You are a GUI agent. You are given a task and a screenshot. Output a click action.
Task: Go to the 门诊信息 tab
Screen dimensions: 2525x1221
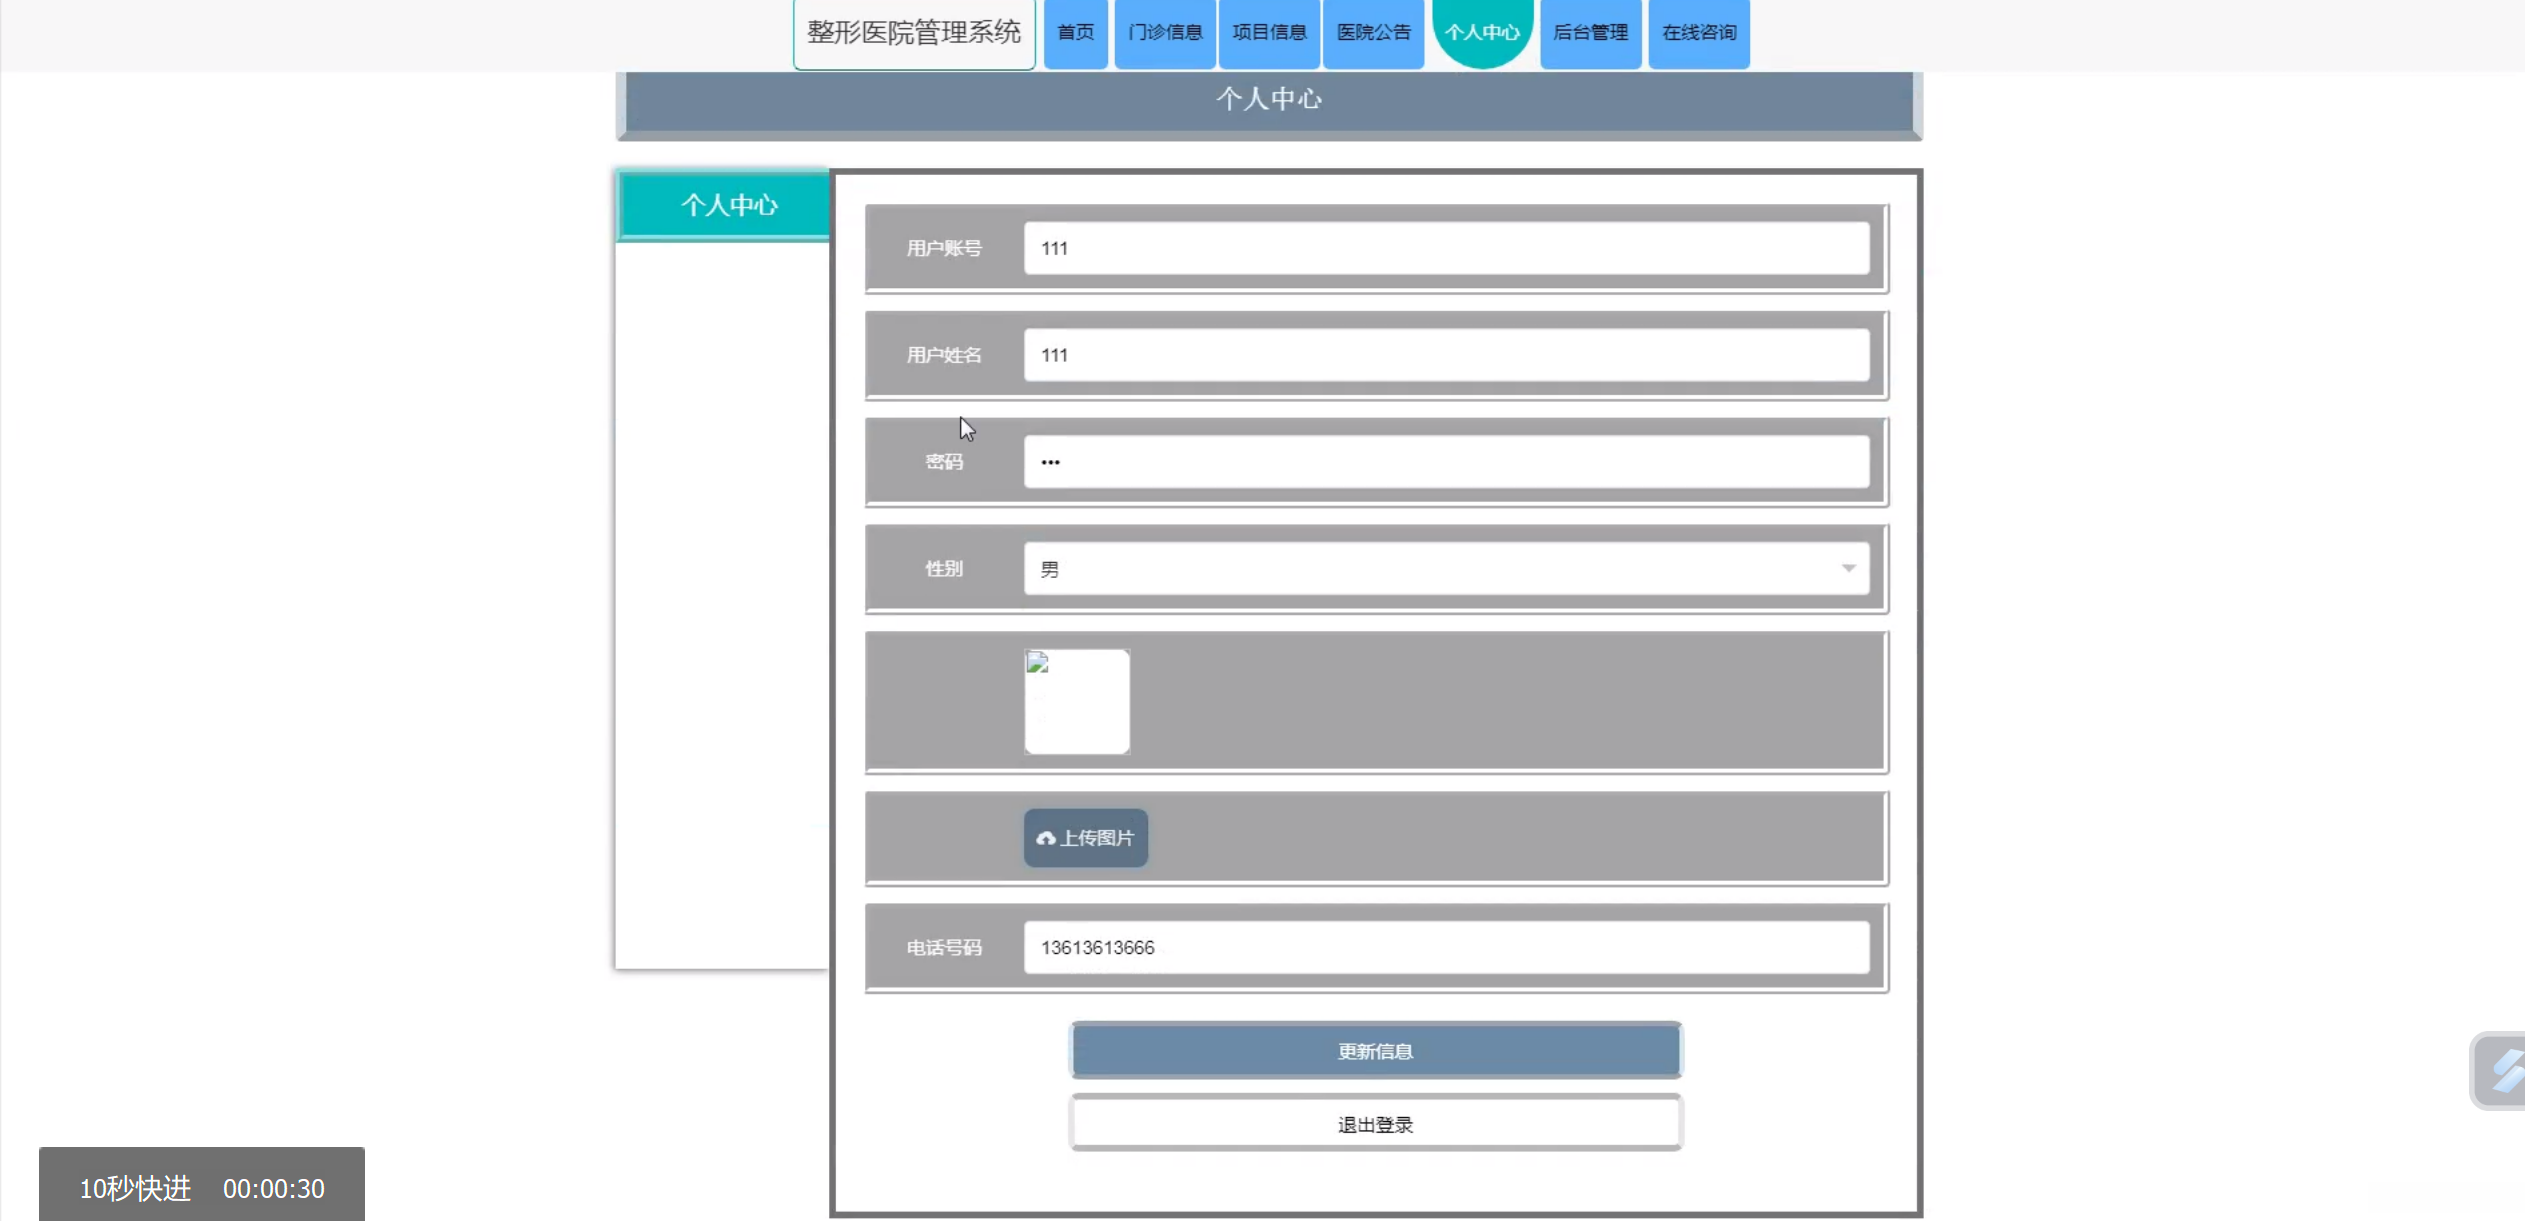pos(1165,32)
